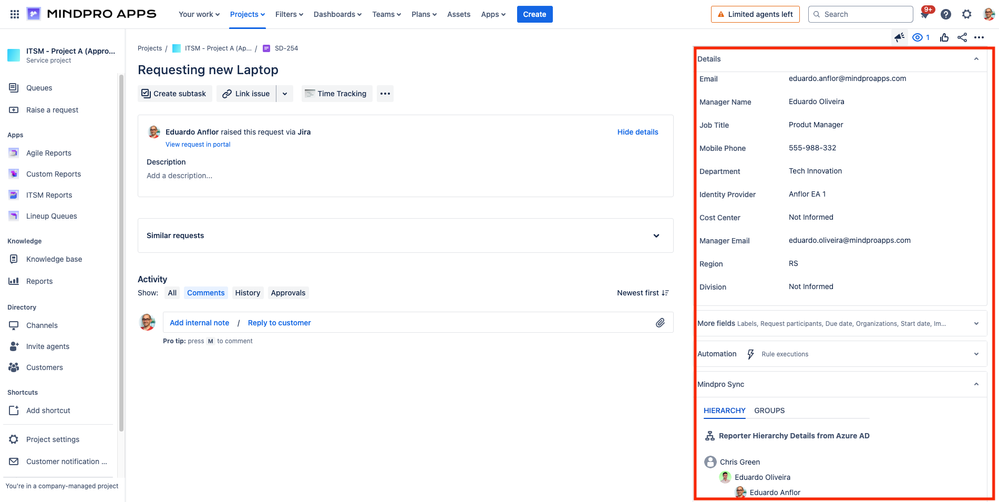Open the issue actions three-dot menu
The height and width of the screenshot is (502, 999).
pos(979,38)
